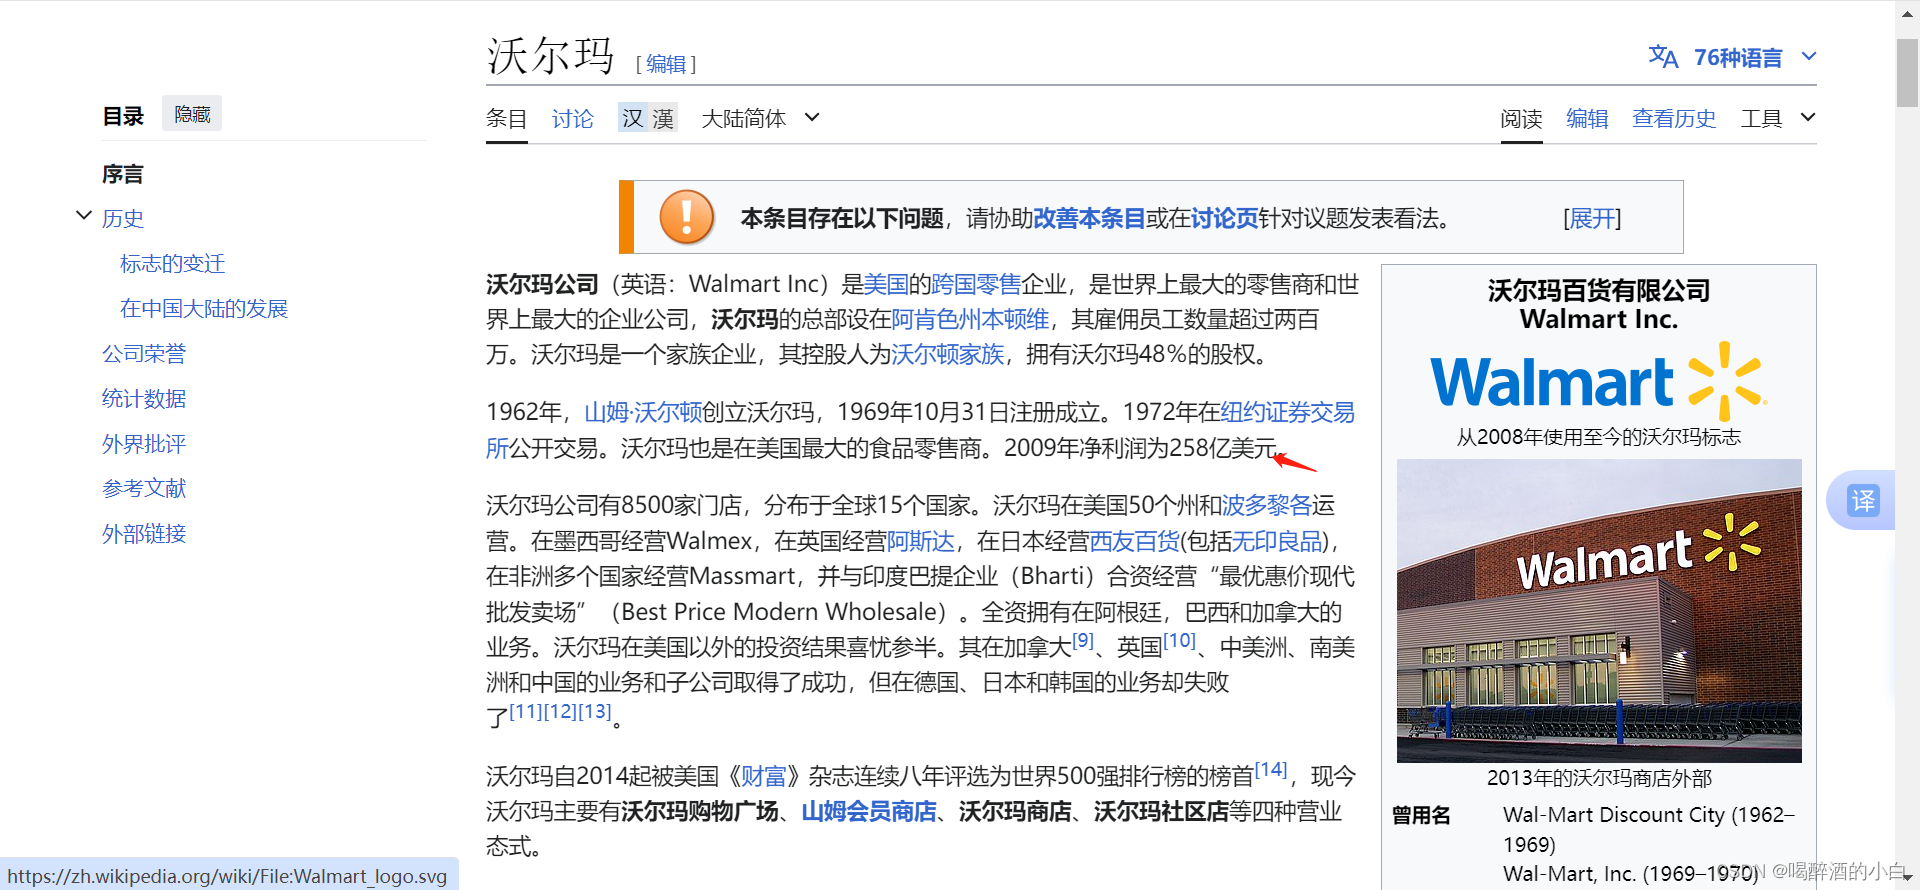The height and width of the screenshot is (890, 1920).
Task: Expand the 大陆简体 variant dropdown
Action: [761, 118]
